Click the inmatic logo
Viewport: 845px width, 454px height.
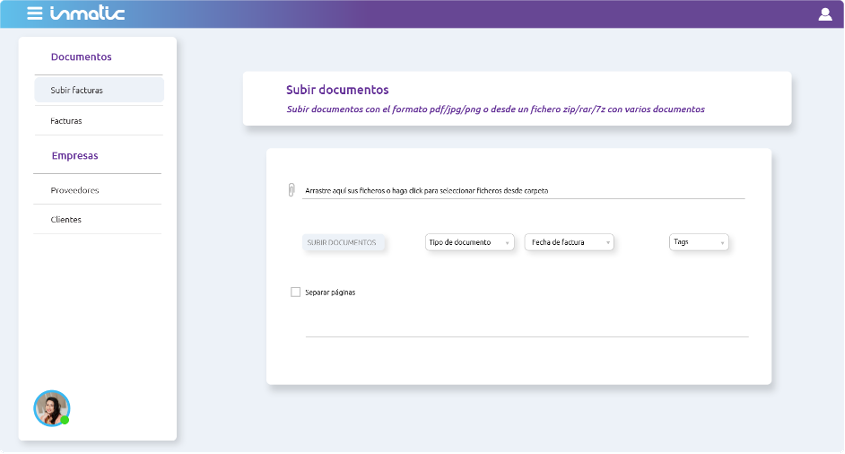click(88, 14)
